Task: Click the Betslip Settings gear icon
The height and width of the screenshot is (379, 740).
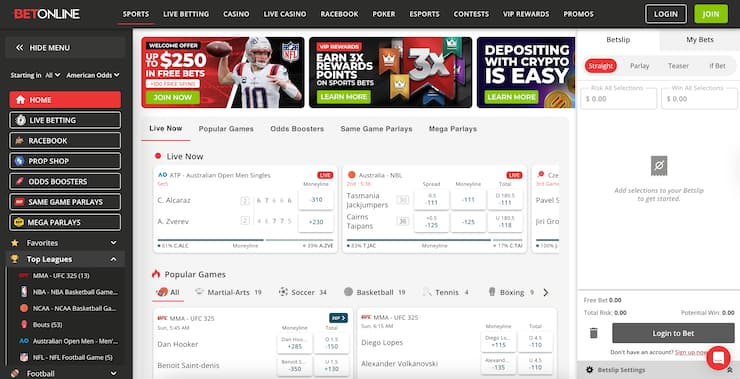Action: pyautogui.click(x=589, y=370)
